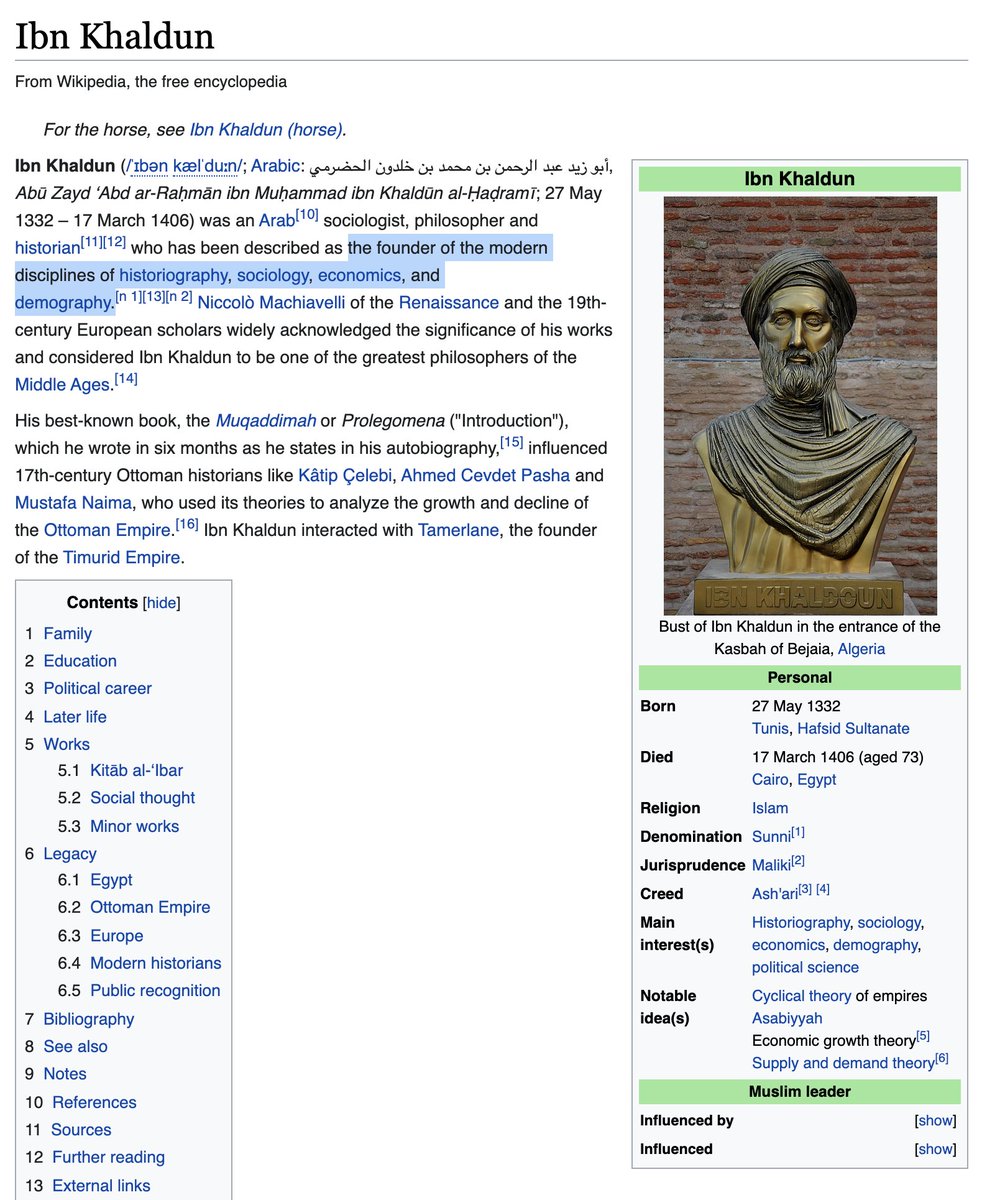The width and height of the screenshot is (982, 1200).
Task: Go to the Political career section
Action: [98, 688]
